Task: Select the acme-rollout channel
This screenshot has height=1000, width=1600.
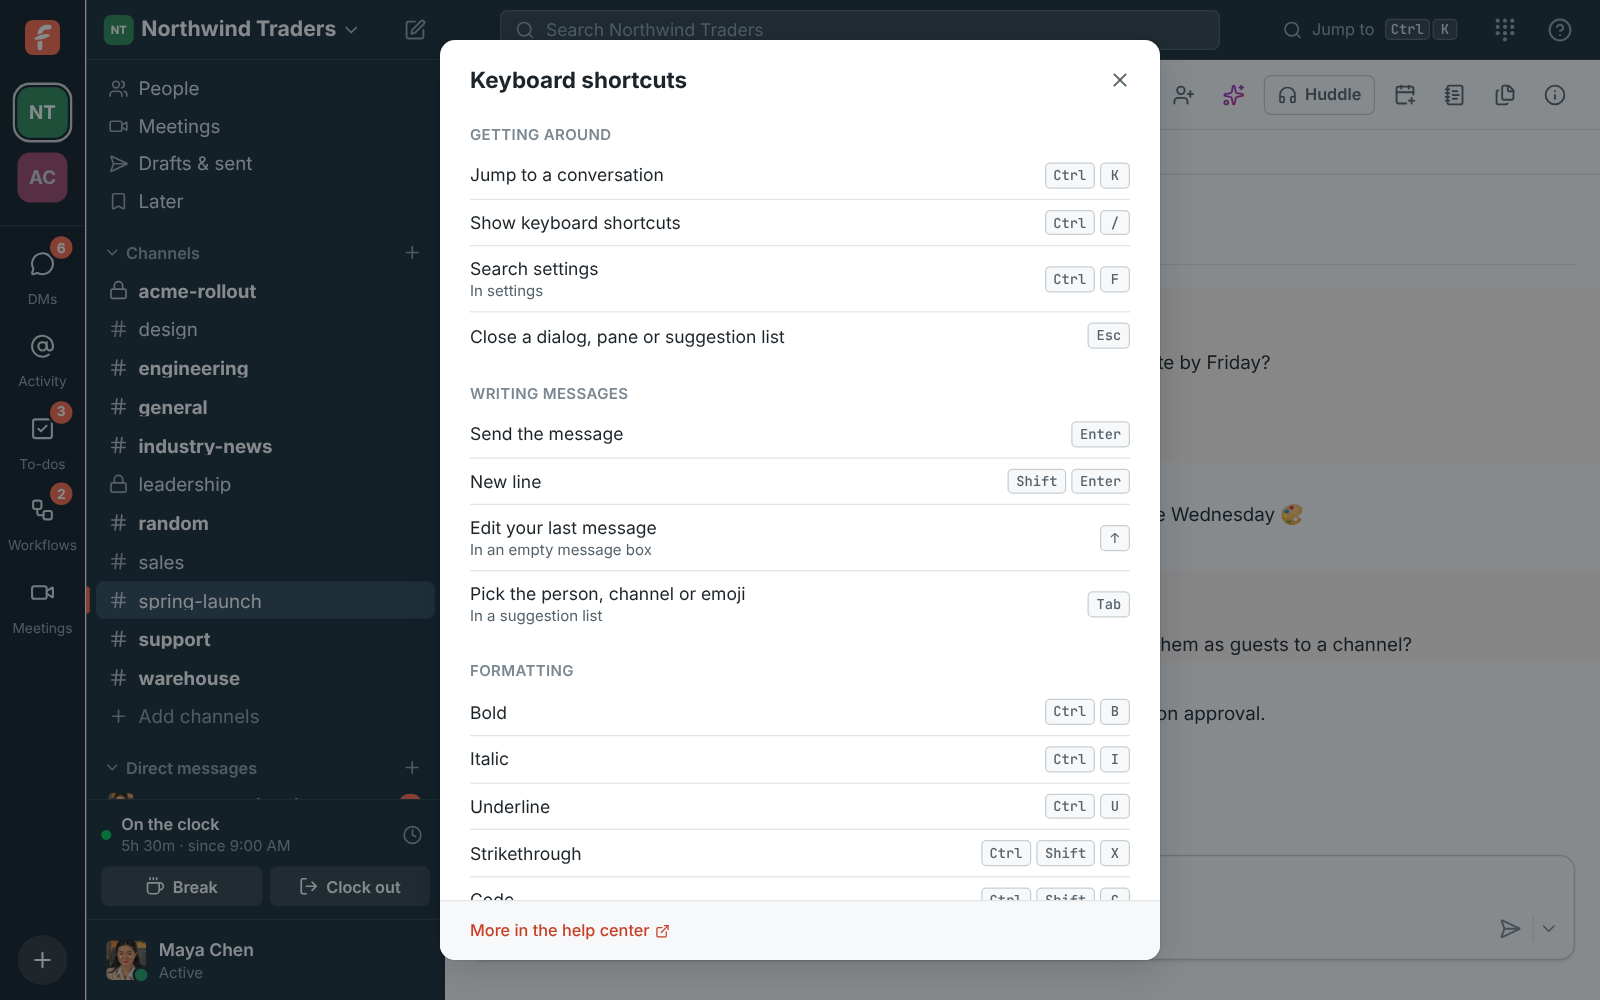Action: click(266, 291)
